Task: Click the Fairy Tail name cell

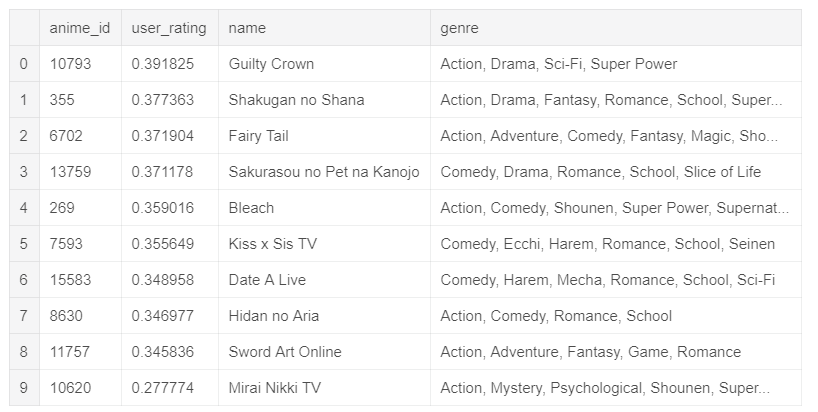Action: 258,136
